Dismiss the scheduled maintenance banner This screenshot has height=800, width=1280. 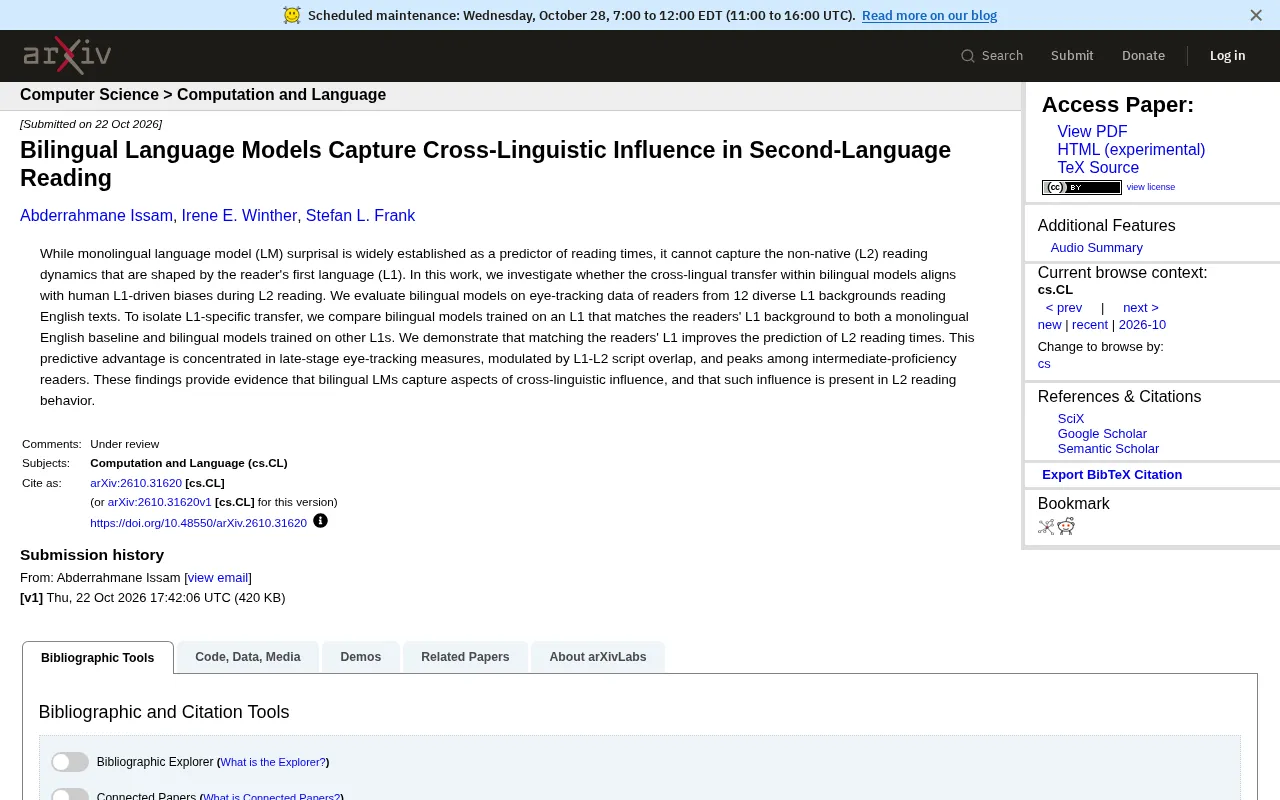pyautogui.click(x=1256, y=15)
